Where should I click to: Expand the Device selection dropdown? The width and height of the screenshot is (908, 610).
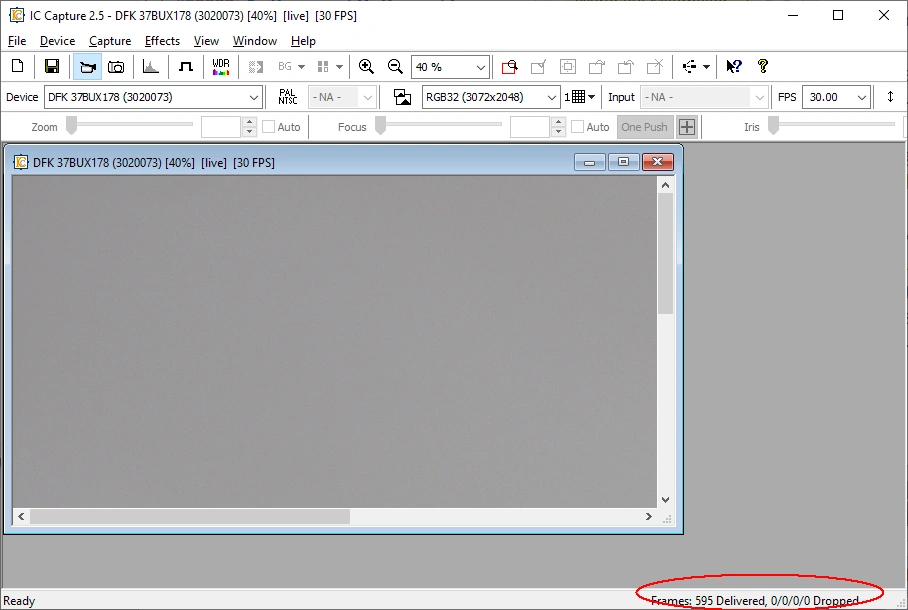point(254,97)
